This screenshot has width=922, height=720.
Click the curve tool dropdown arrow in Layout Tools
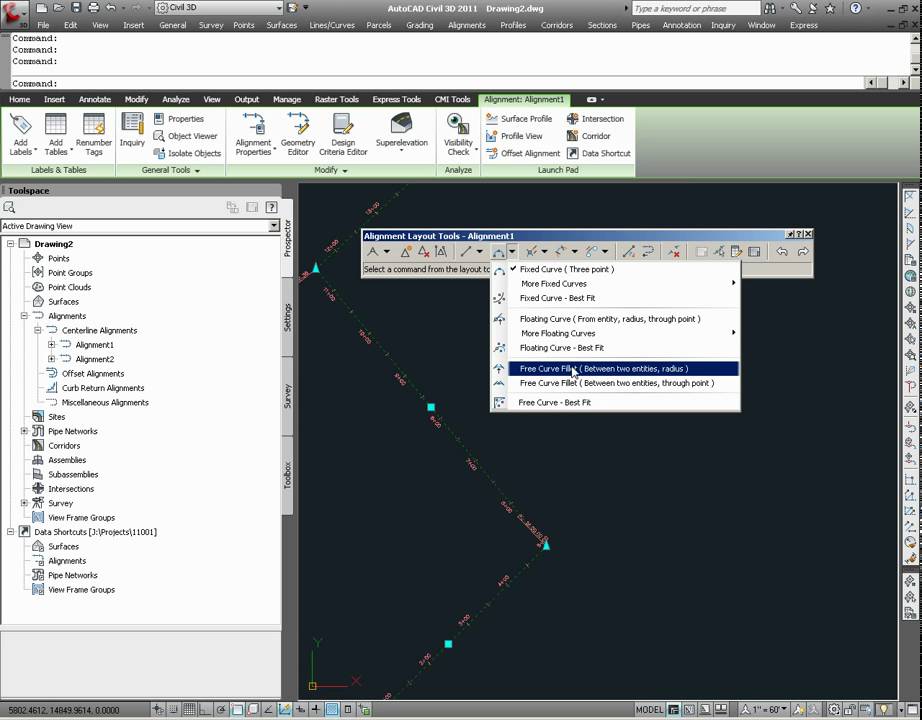pyautogui.click(x=513, y=252)
